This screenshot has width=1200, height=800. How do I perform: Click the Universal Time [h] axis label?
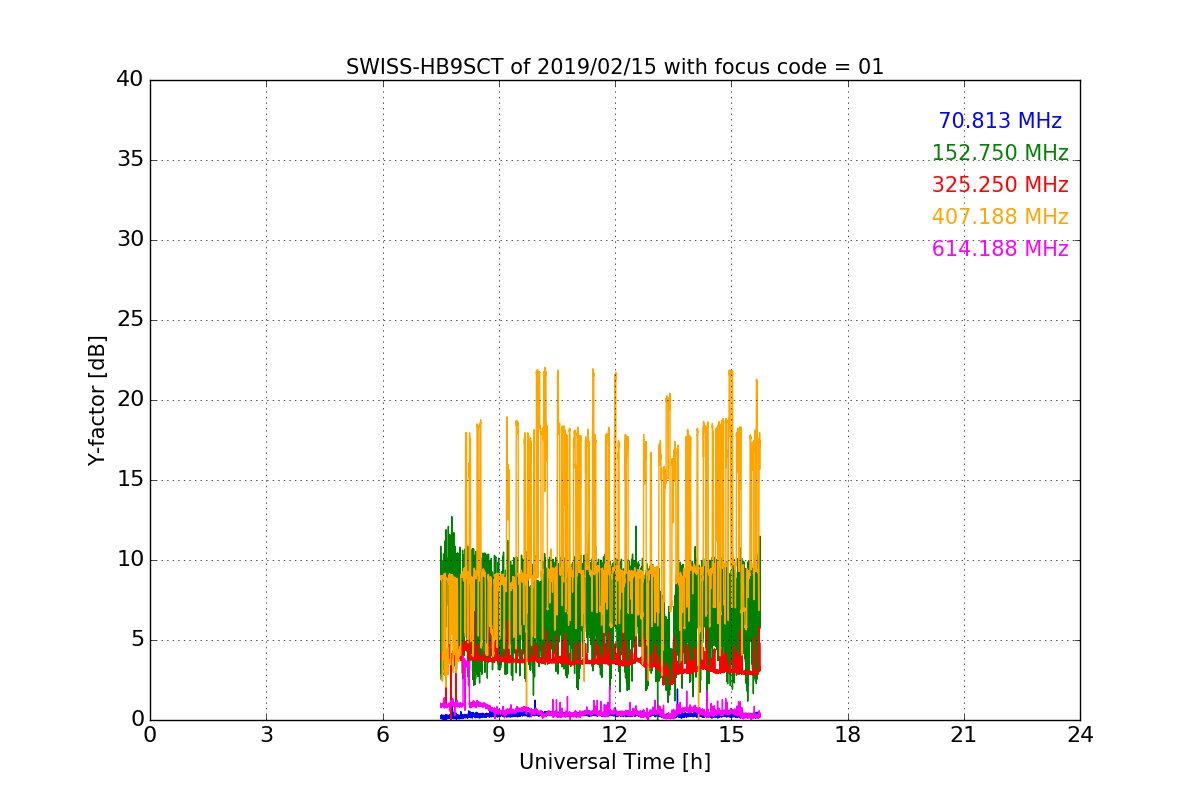[615, 762]
